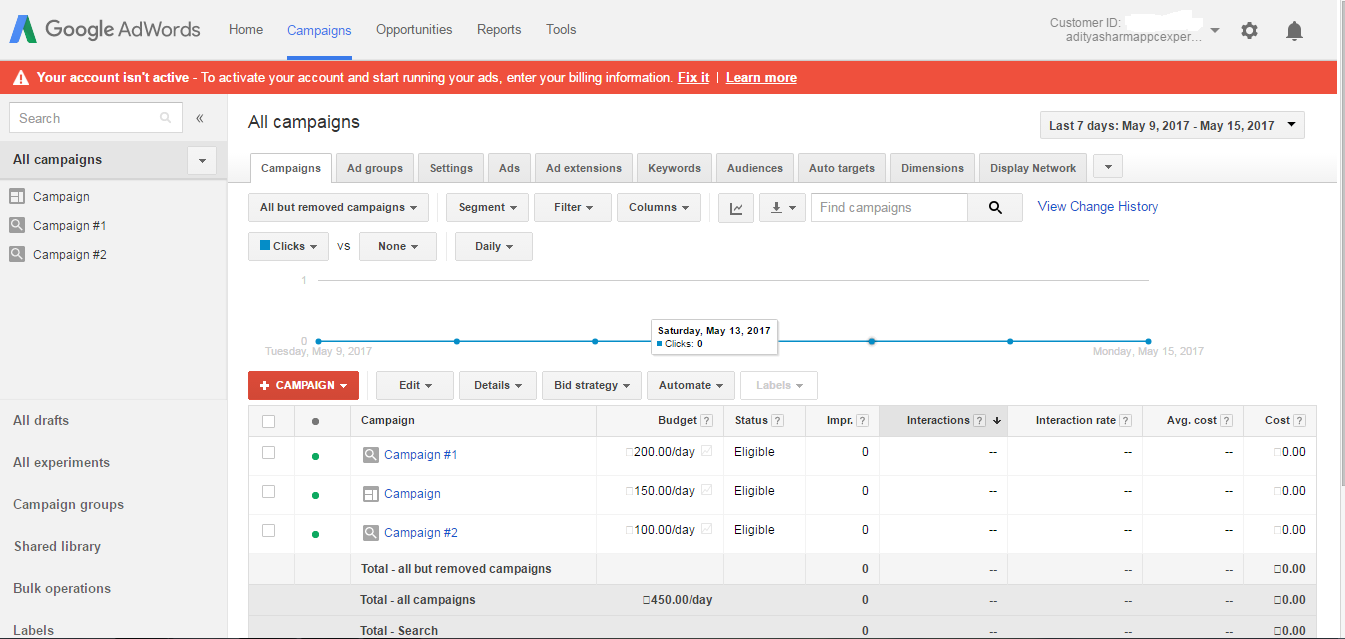Open the download report icon menu
Image resolution: width=1345 pixels, height=639 pixels.
coord(782,208)
